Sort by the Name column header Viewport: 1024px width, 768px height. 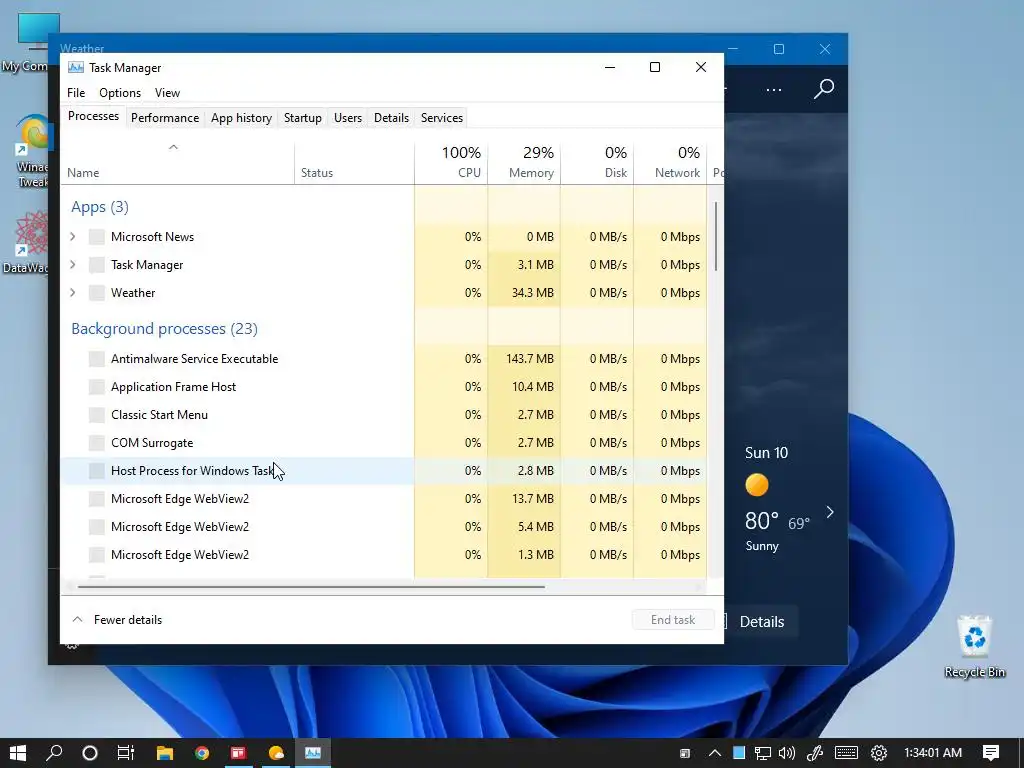(178, 162)
